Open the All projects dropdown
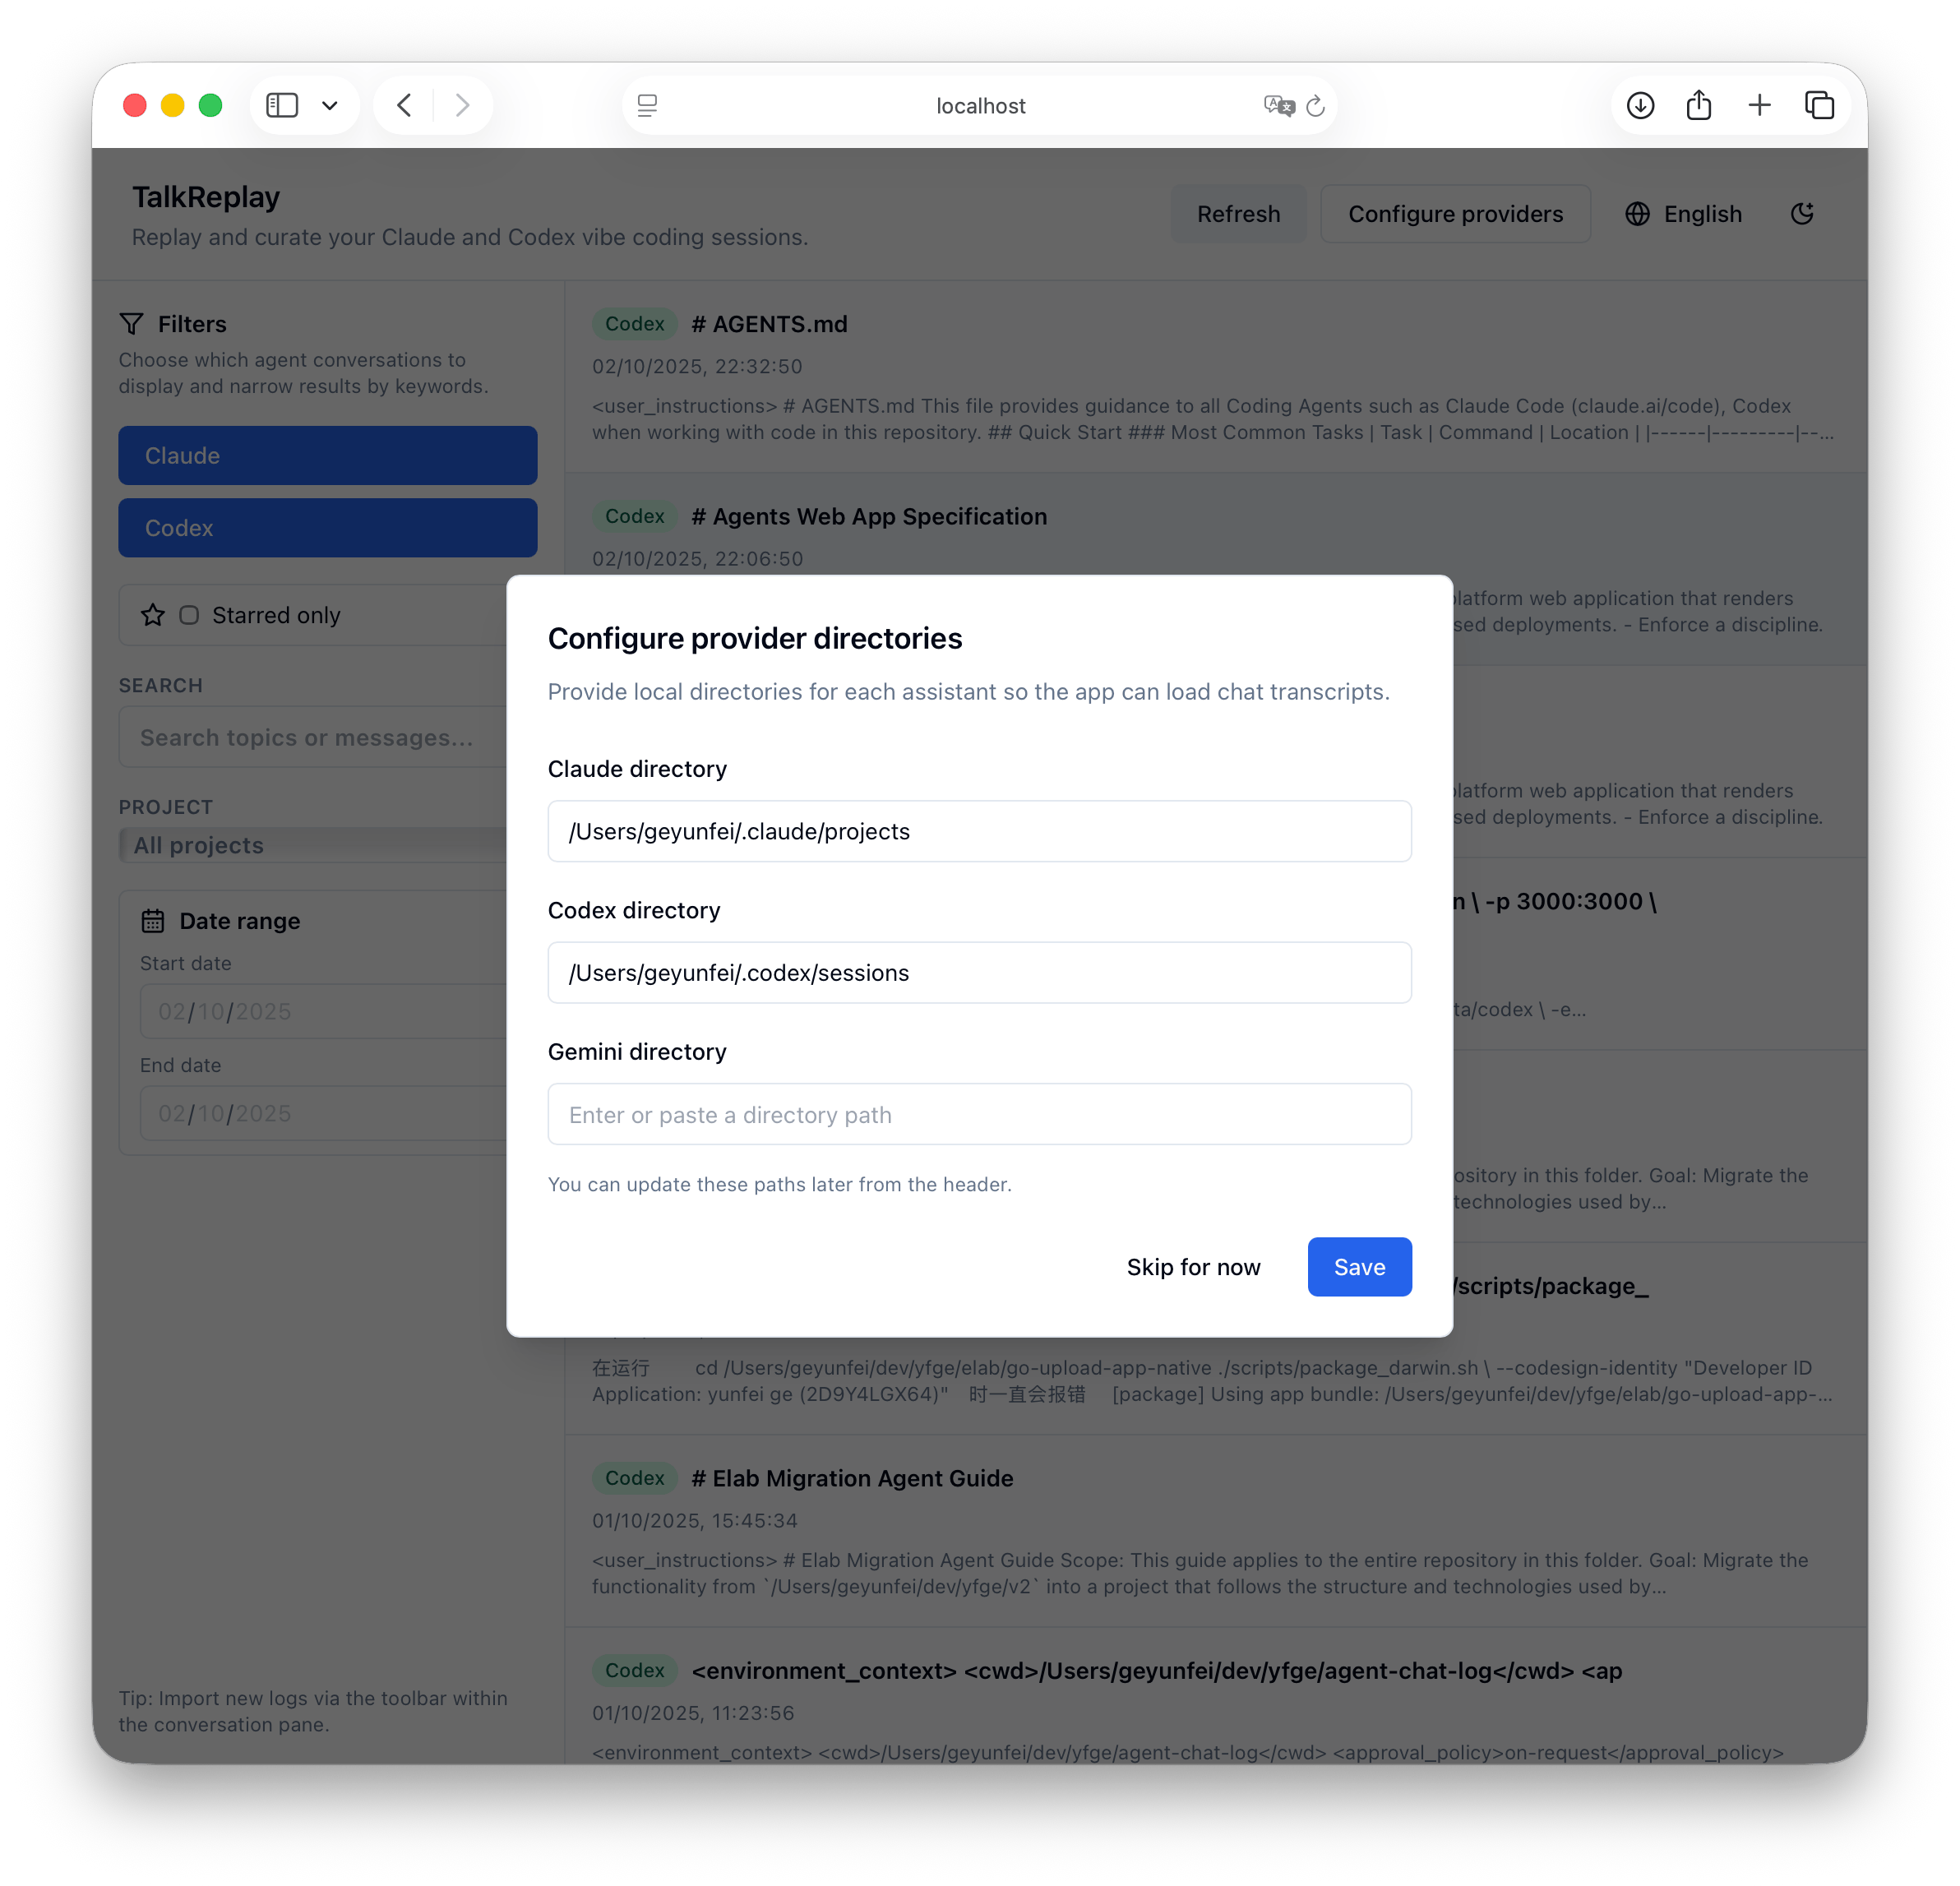Image resolution: width=1960 pixels, height=1886 pixels. click(x=313, y=845)
